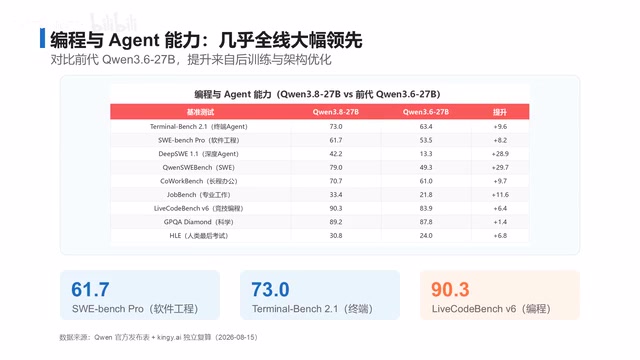
Task: Click the value 83.9 in the table
Action: tap(426, 208)
